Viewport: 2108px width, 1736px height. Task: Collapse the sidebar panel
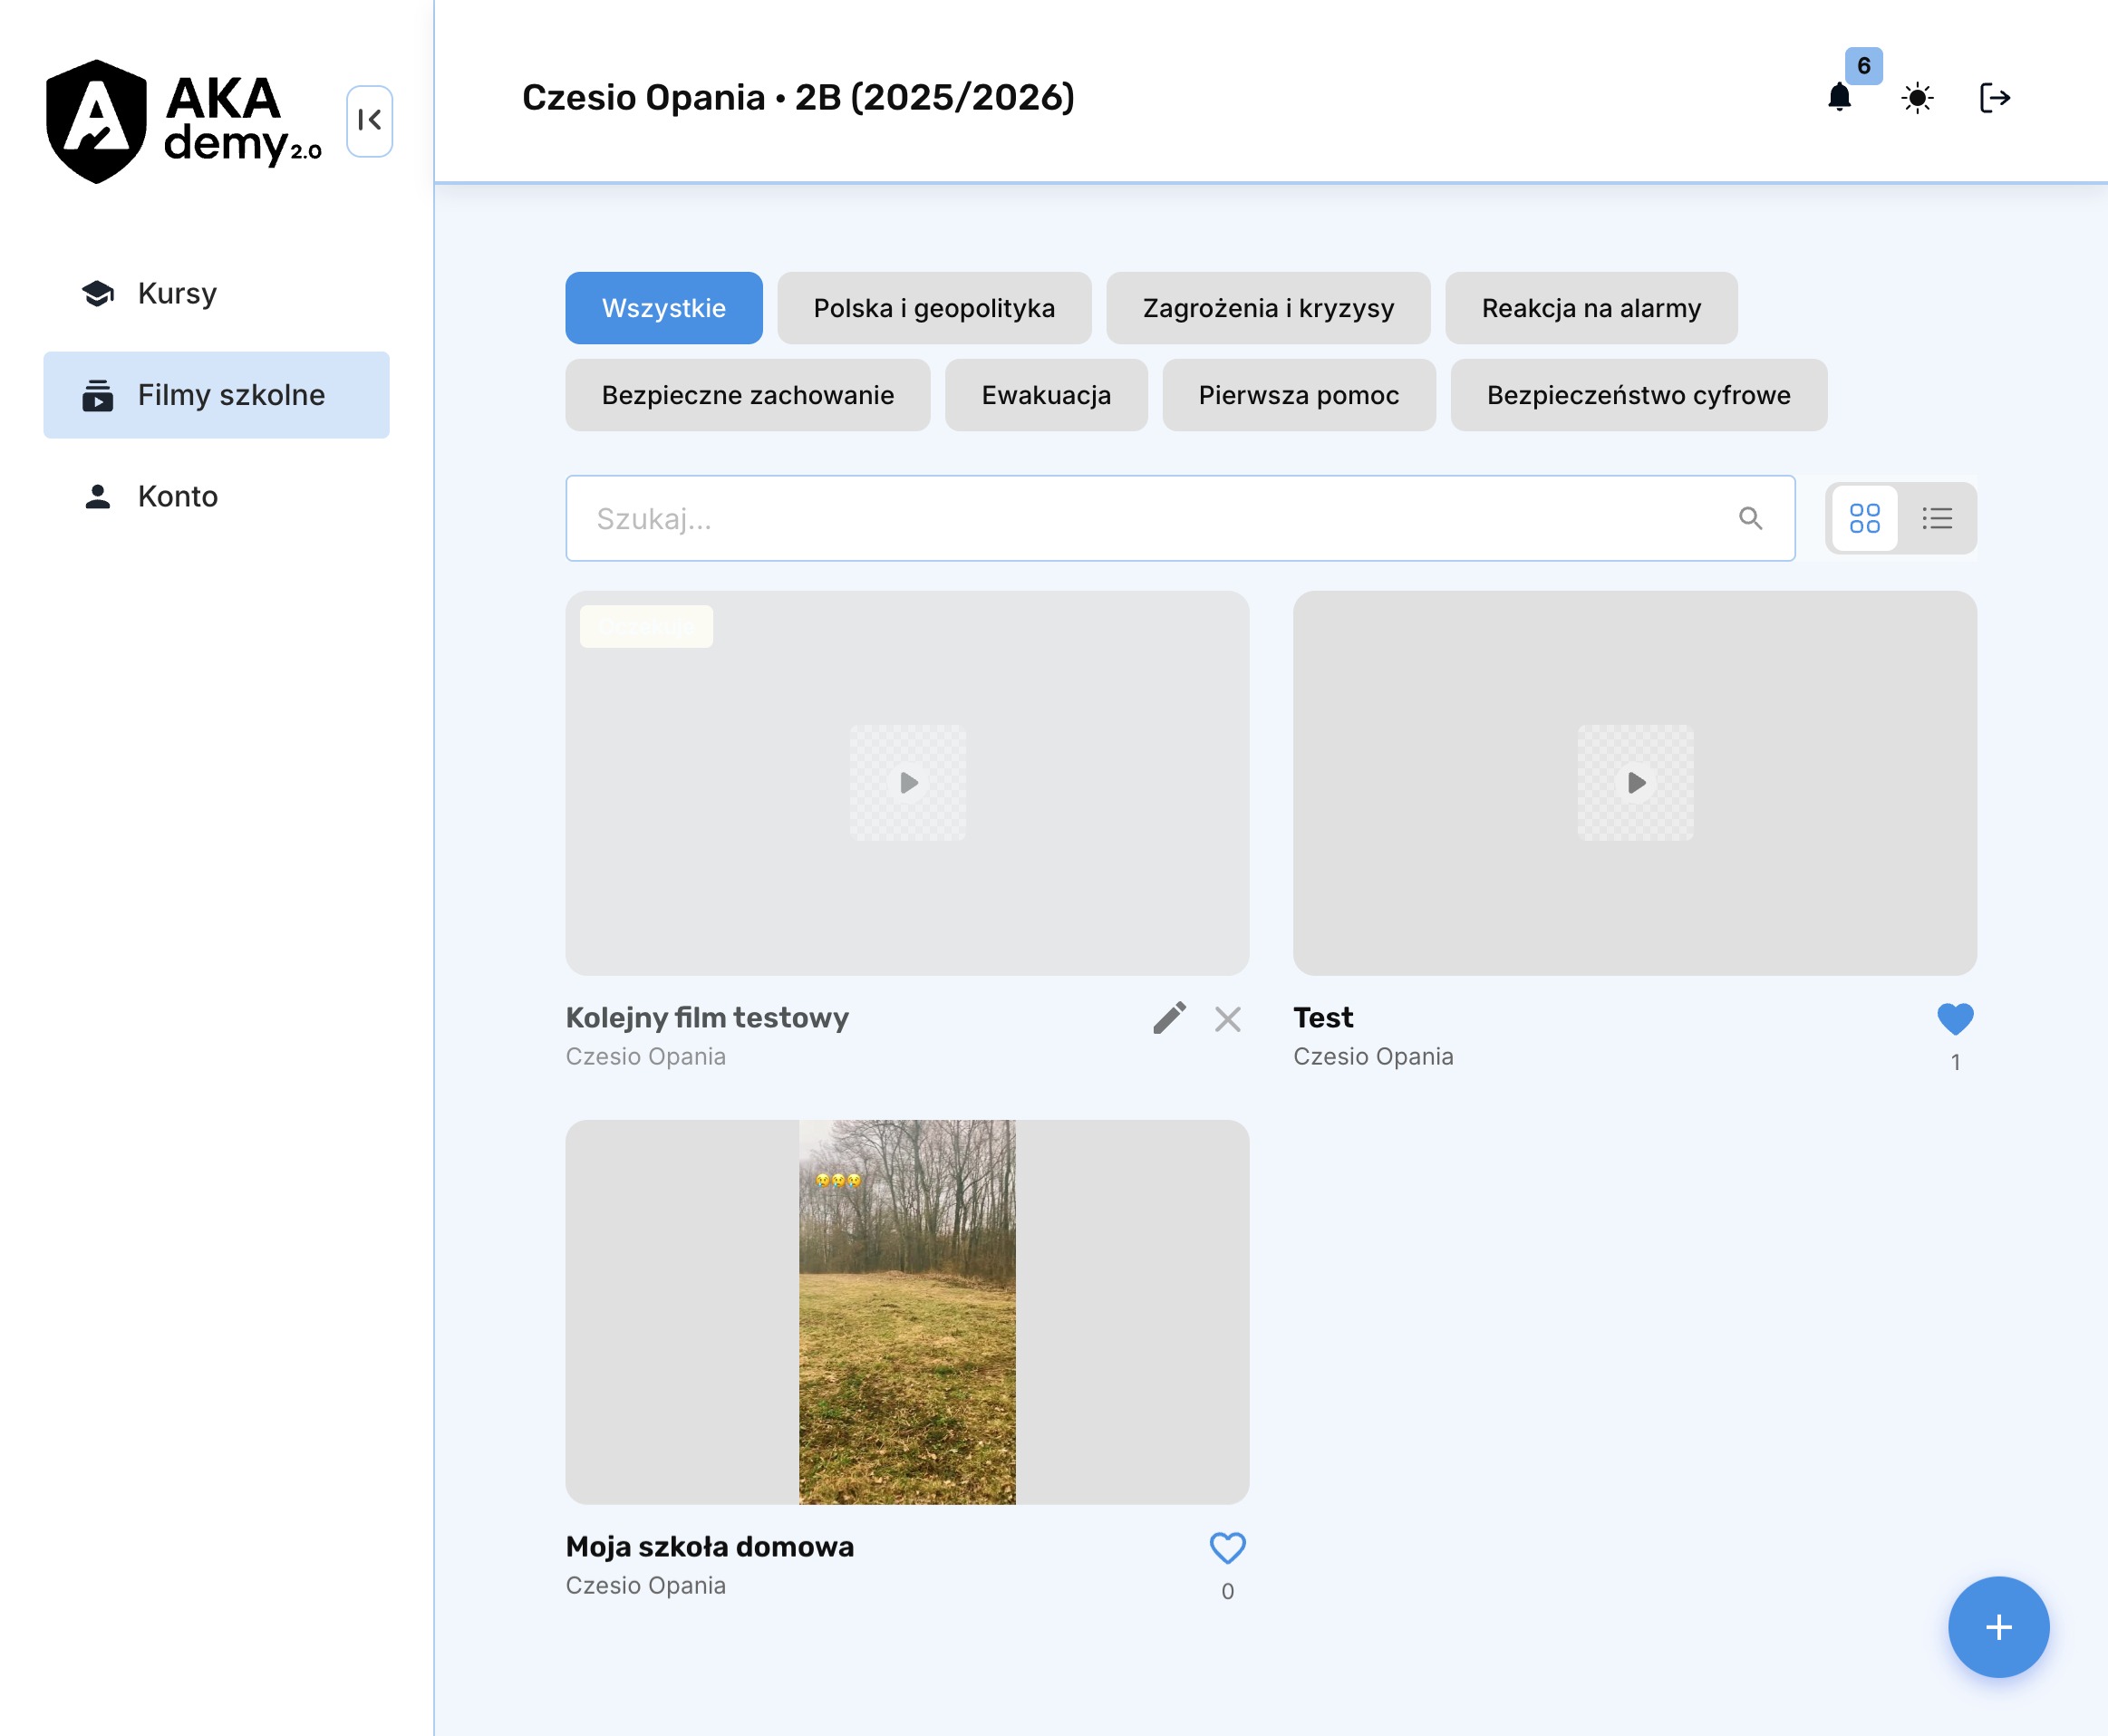[x=369, y=121]
